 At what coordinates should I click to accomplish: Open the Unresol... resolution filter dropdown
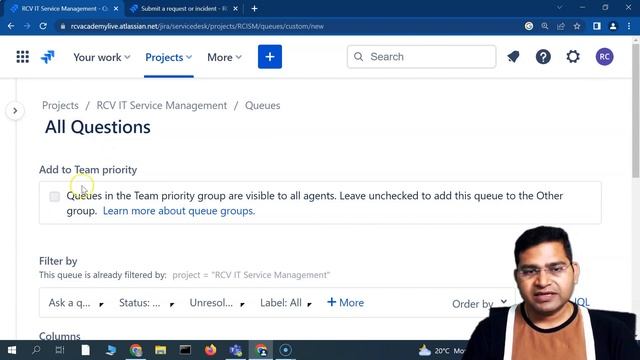click(x=217, y=303)
